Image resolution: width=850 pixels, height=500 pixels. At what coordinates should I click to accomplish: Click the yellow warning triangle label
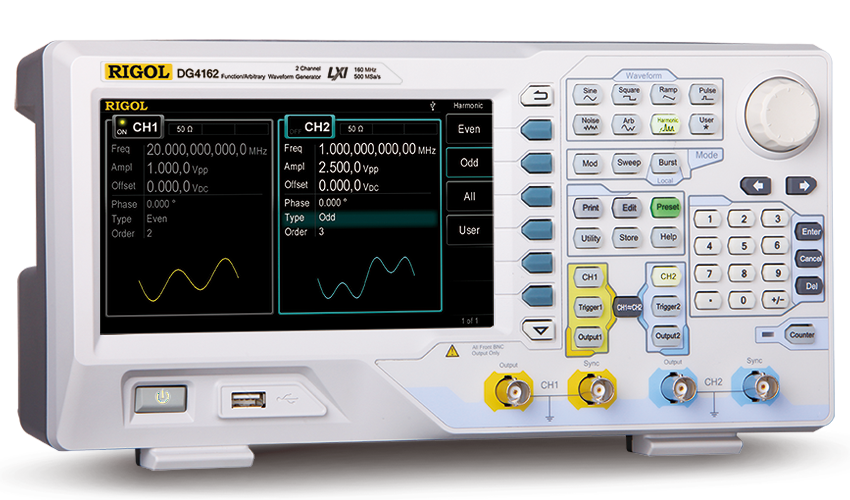(x=452, y=352)
